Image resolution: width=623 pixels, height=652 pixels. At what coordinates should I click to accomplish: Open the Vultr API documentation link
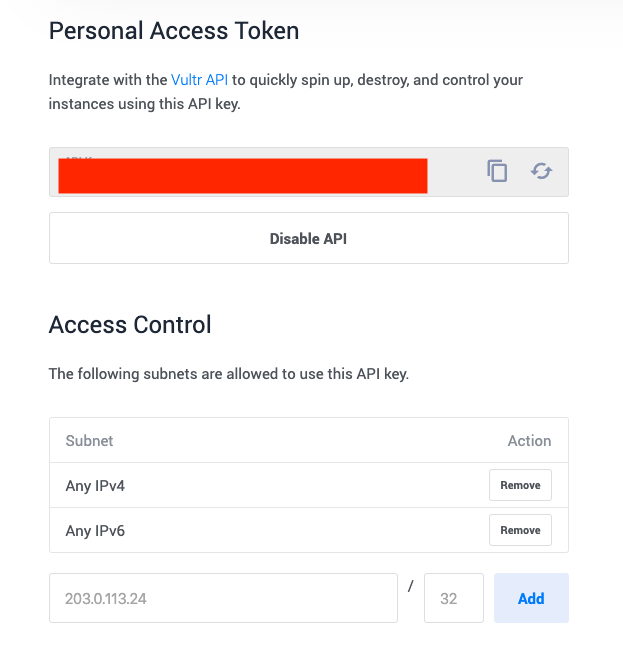199,80
